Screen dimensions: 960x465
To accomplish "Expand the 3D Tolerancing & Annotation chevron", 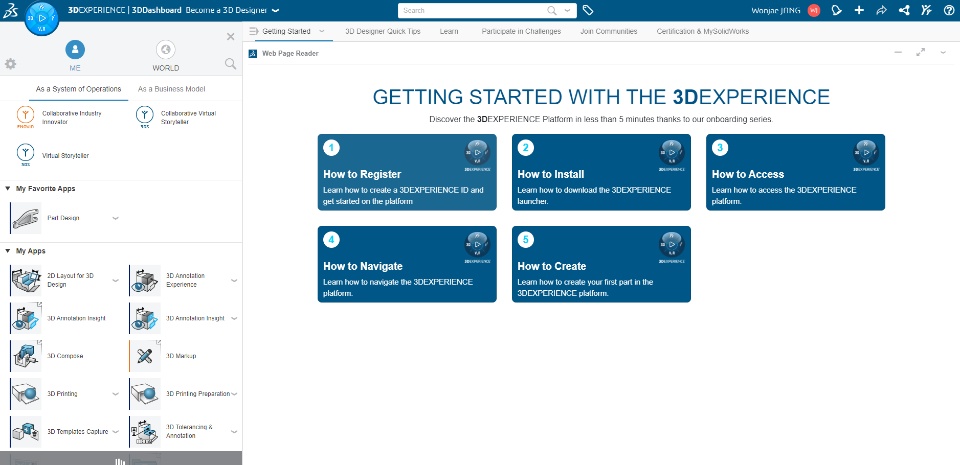I will click(x=234, y=432).
